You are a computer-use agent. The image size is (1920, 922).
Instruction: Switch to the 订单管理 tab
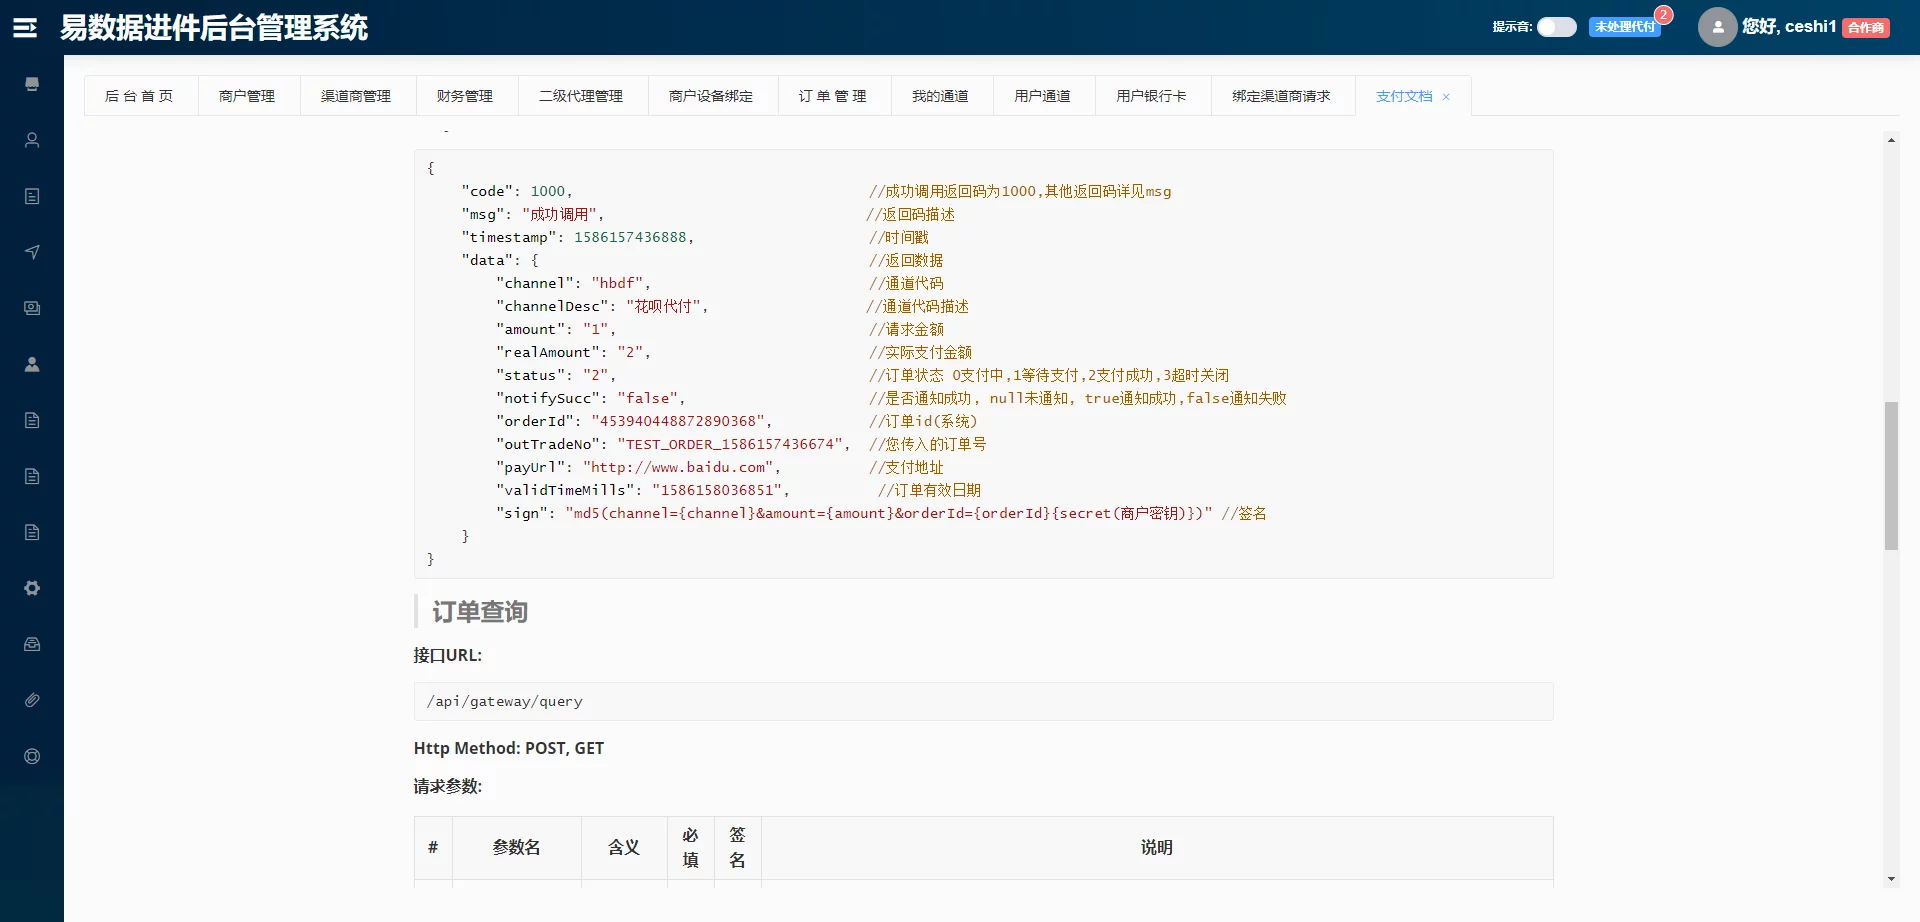[833, 96]
